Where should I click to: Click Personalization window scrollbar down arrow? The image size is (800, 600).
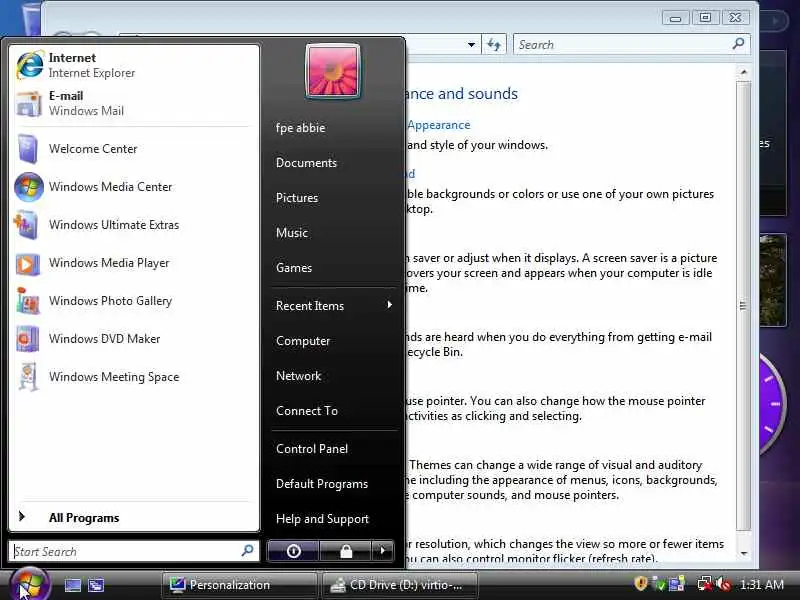point(744,553)
